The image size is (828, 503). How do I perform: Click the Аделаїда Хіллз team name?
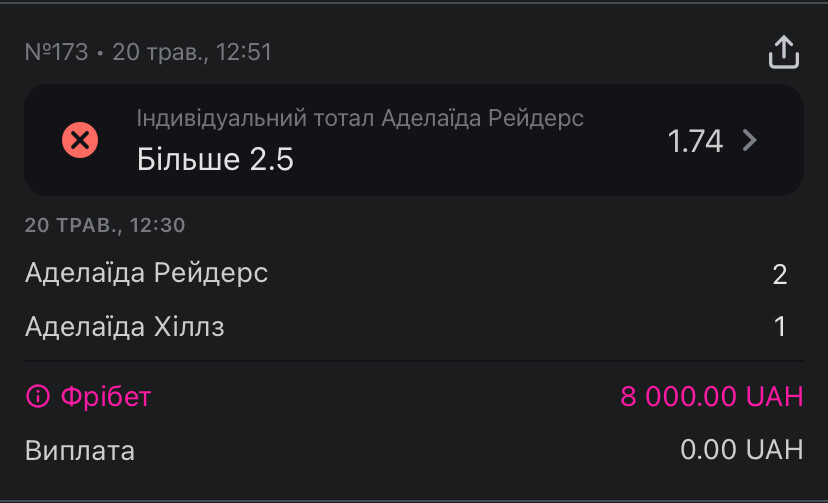click(x=125, y=327)
